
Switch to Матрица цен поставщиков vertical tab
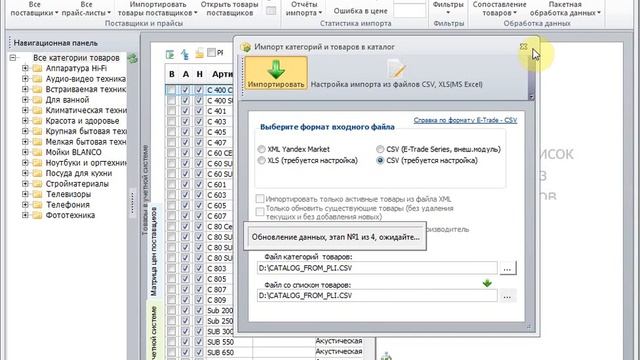click(153, 251)
